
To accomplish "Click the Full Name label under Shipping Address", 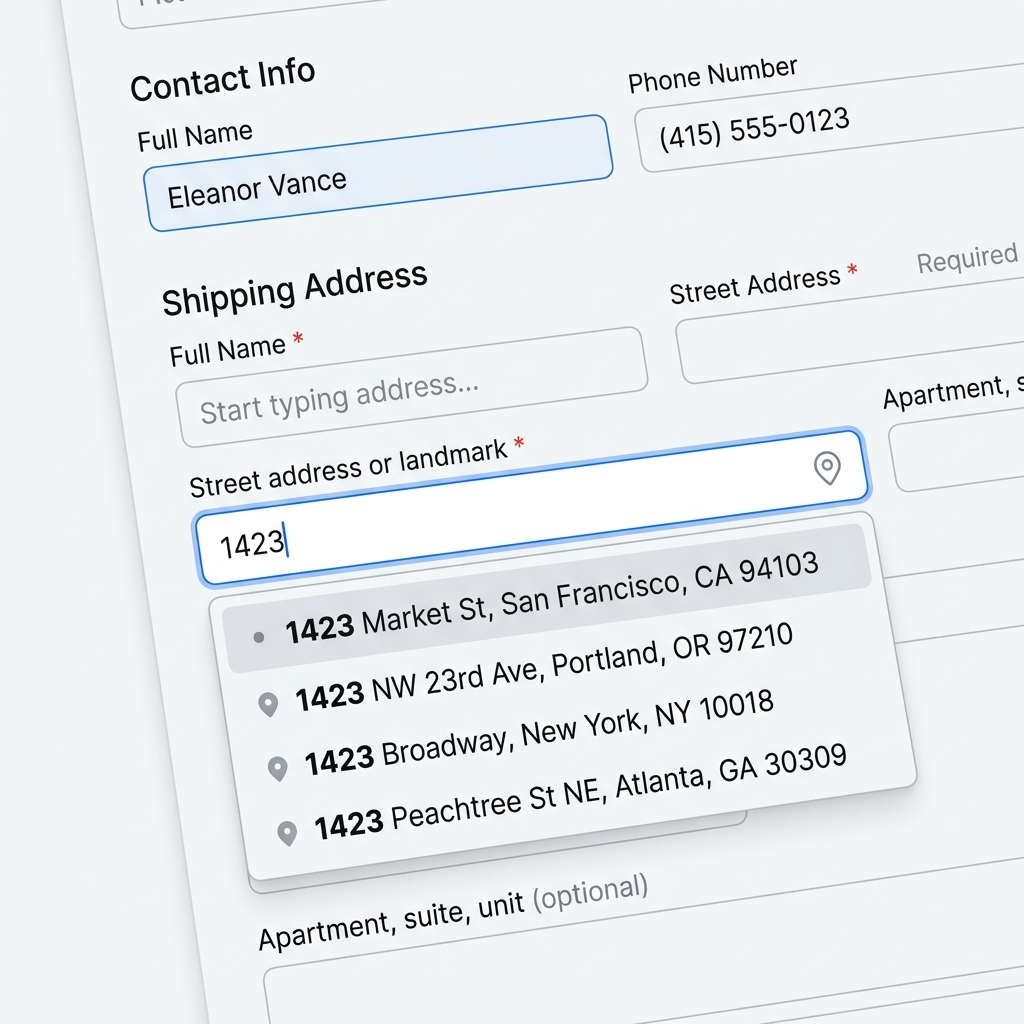I will [x=227, y=351].
